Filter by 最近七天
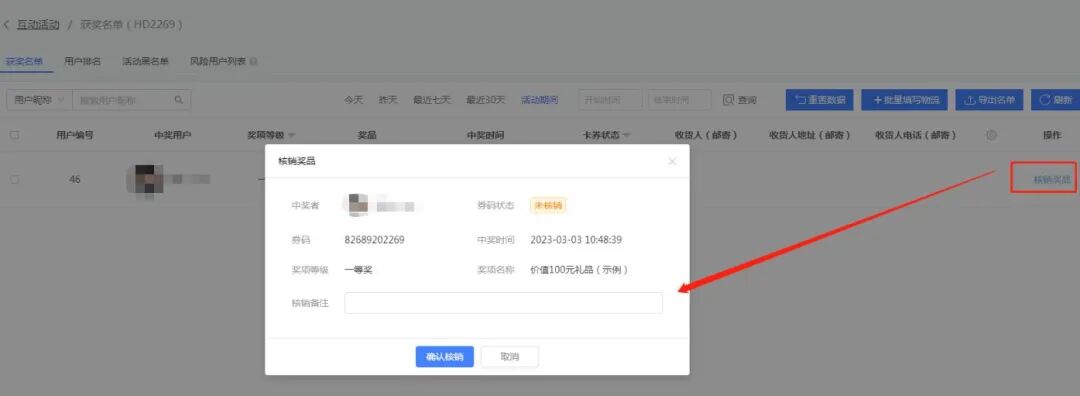Screen dimensions: 1080x396 click(x=432, y=100)
